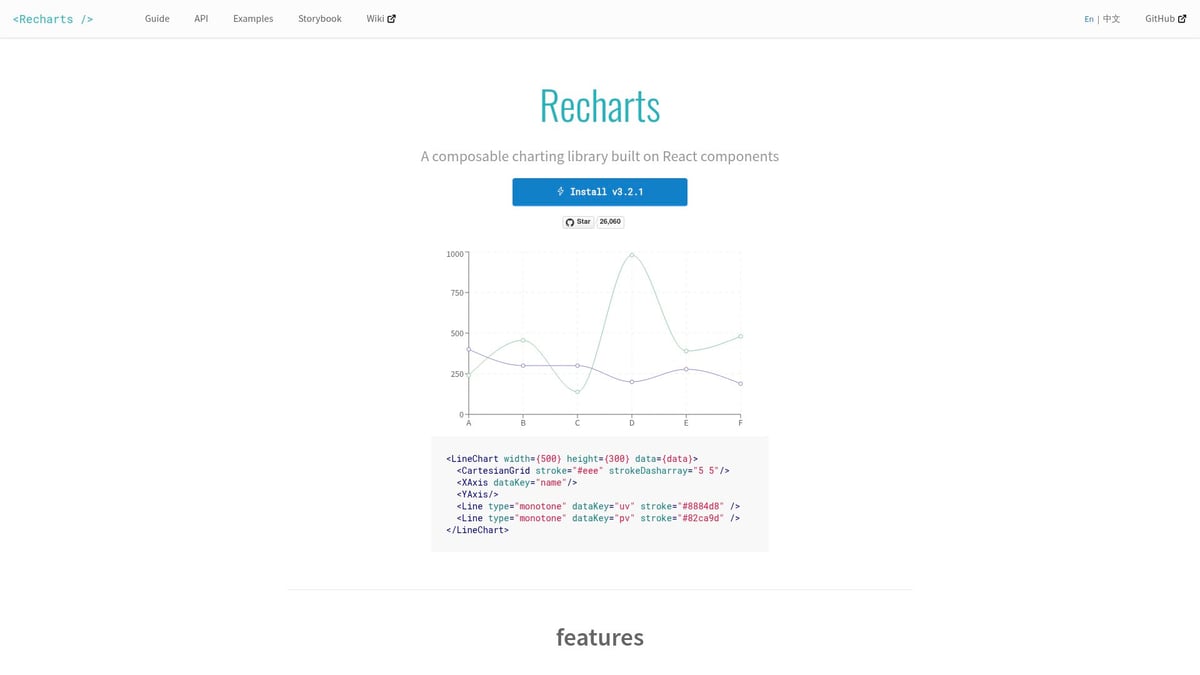Click the external-link icon next to GitHub

click(1181, 19)
